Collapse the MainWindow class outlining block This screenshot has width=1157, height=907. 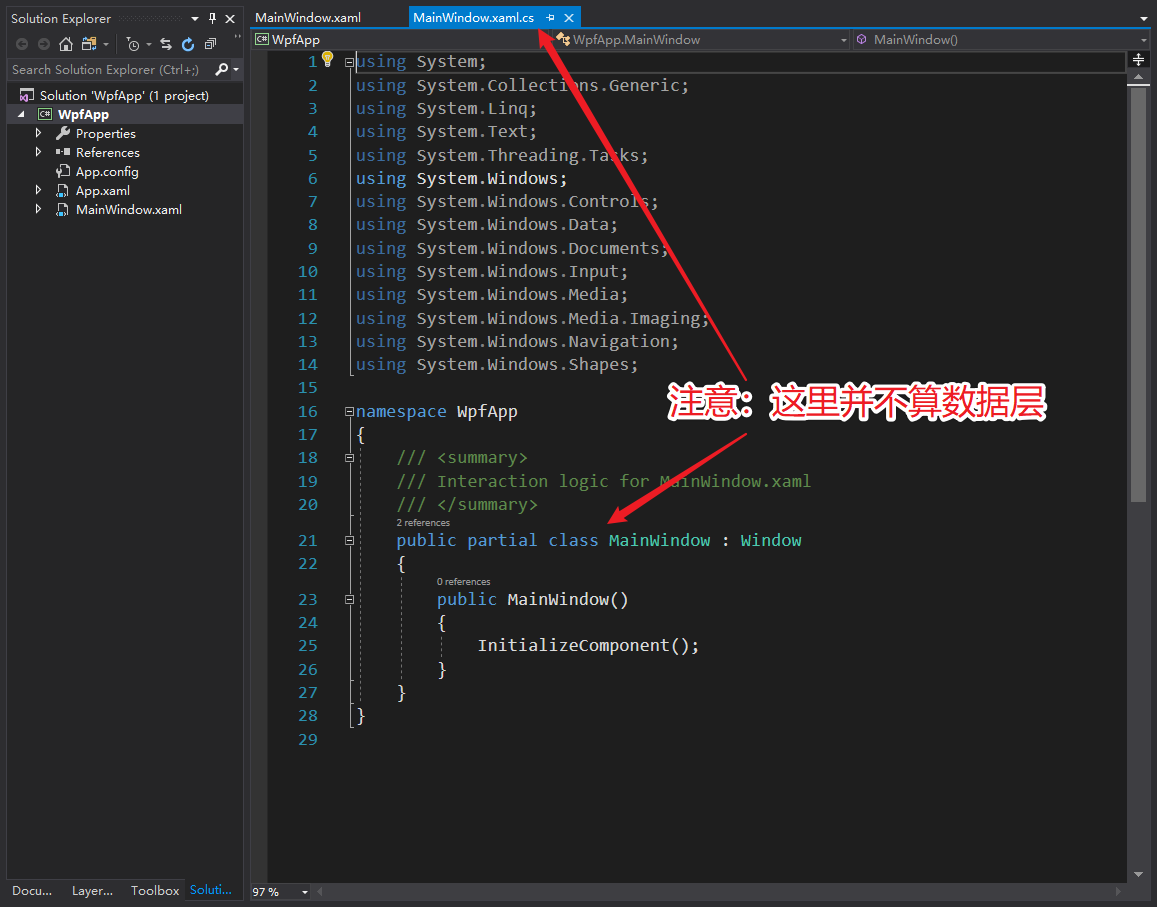350,541
